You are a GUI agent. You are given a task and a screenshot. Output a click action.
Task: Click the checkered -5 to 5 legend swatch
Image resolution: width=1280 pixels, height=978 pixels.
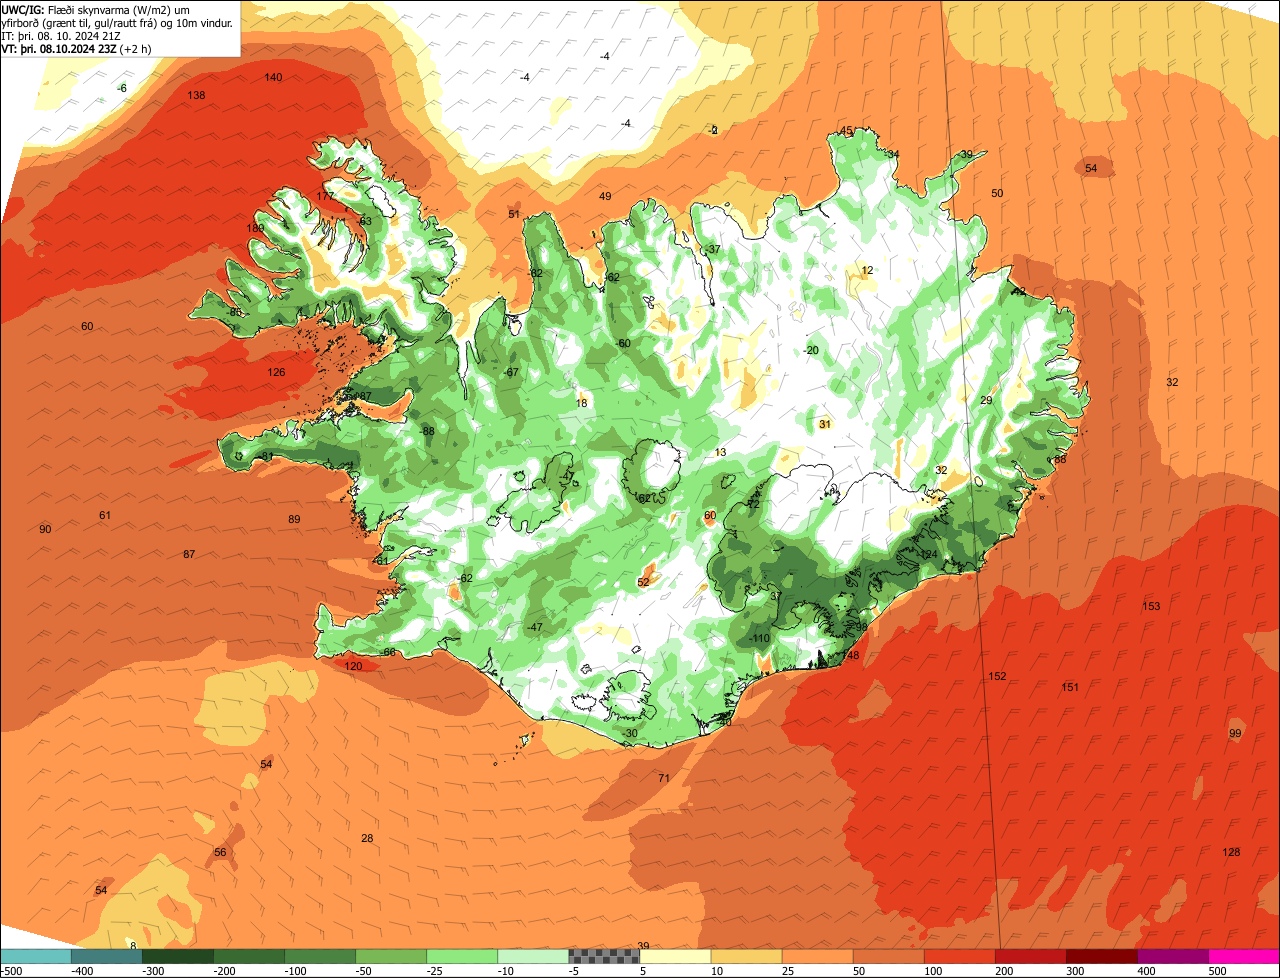coord(603,956)
